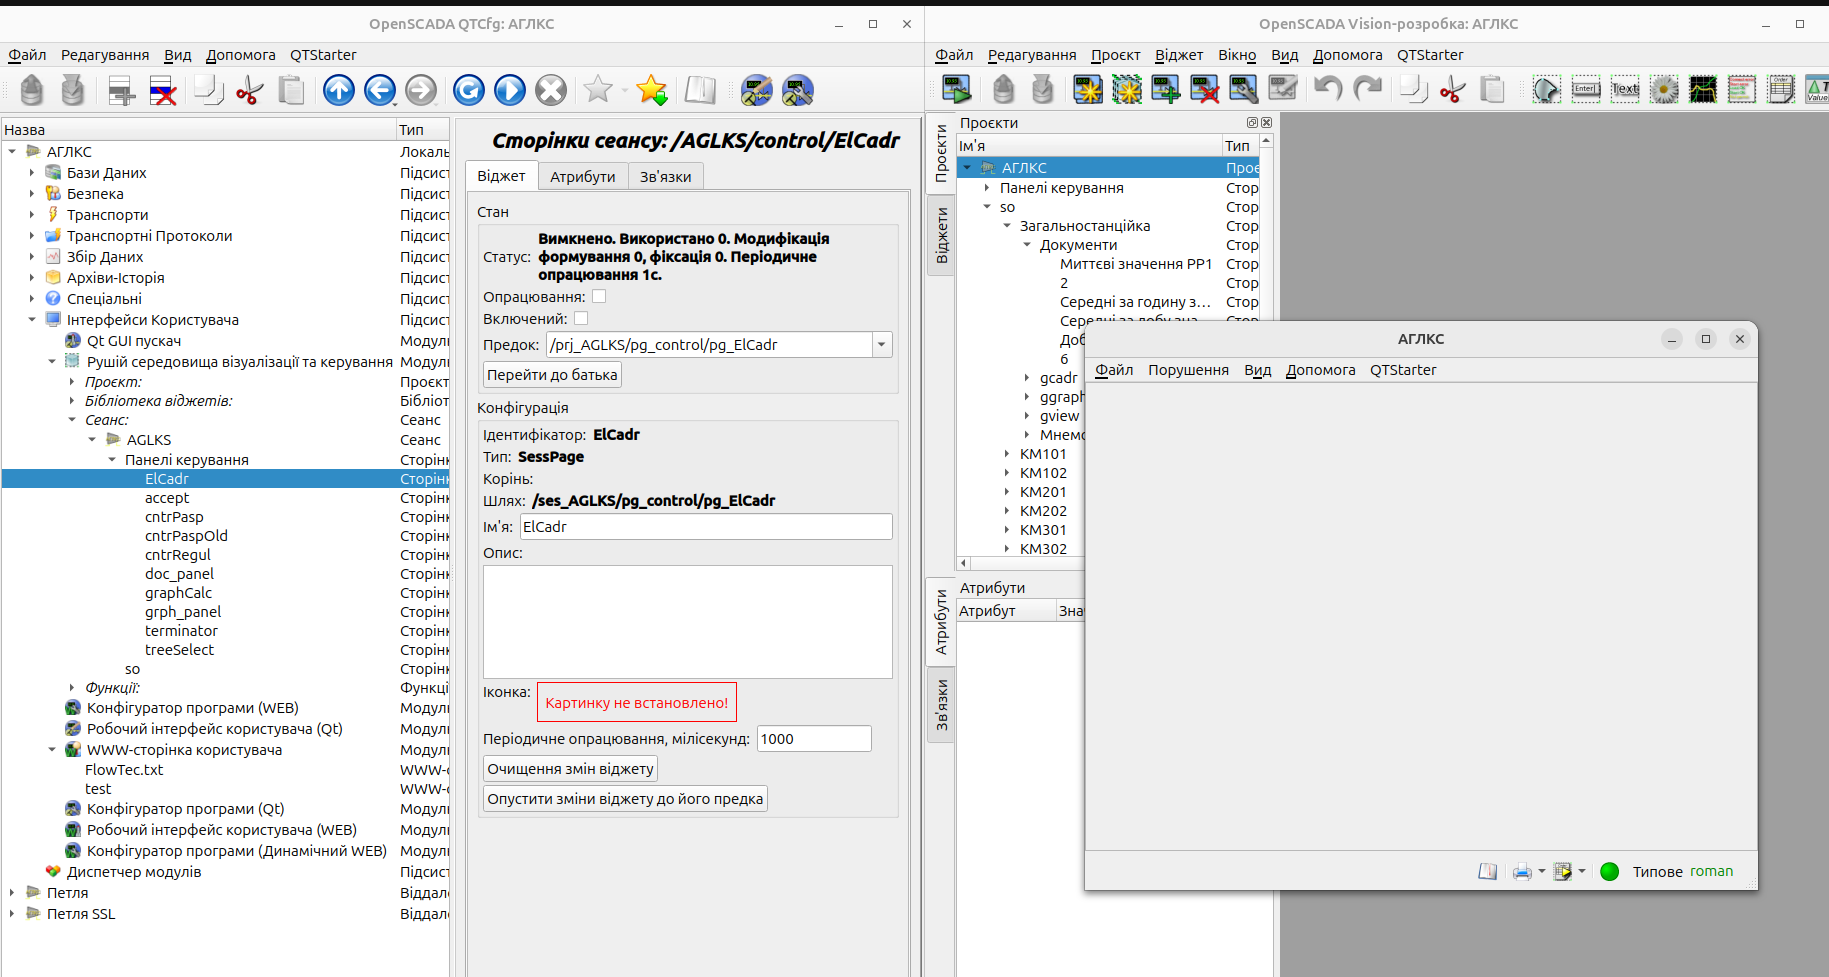Click the 'Ім'я' input field containing ElCadr
Viewport: 1829px width, 977px height.
click(x=705, y=527)
